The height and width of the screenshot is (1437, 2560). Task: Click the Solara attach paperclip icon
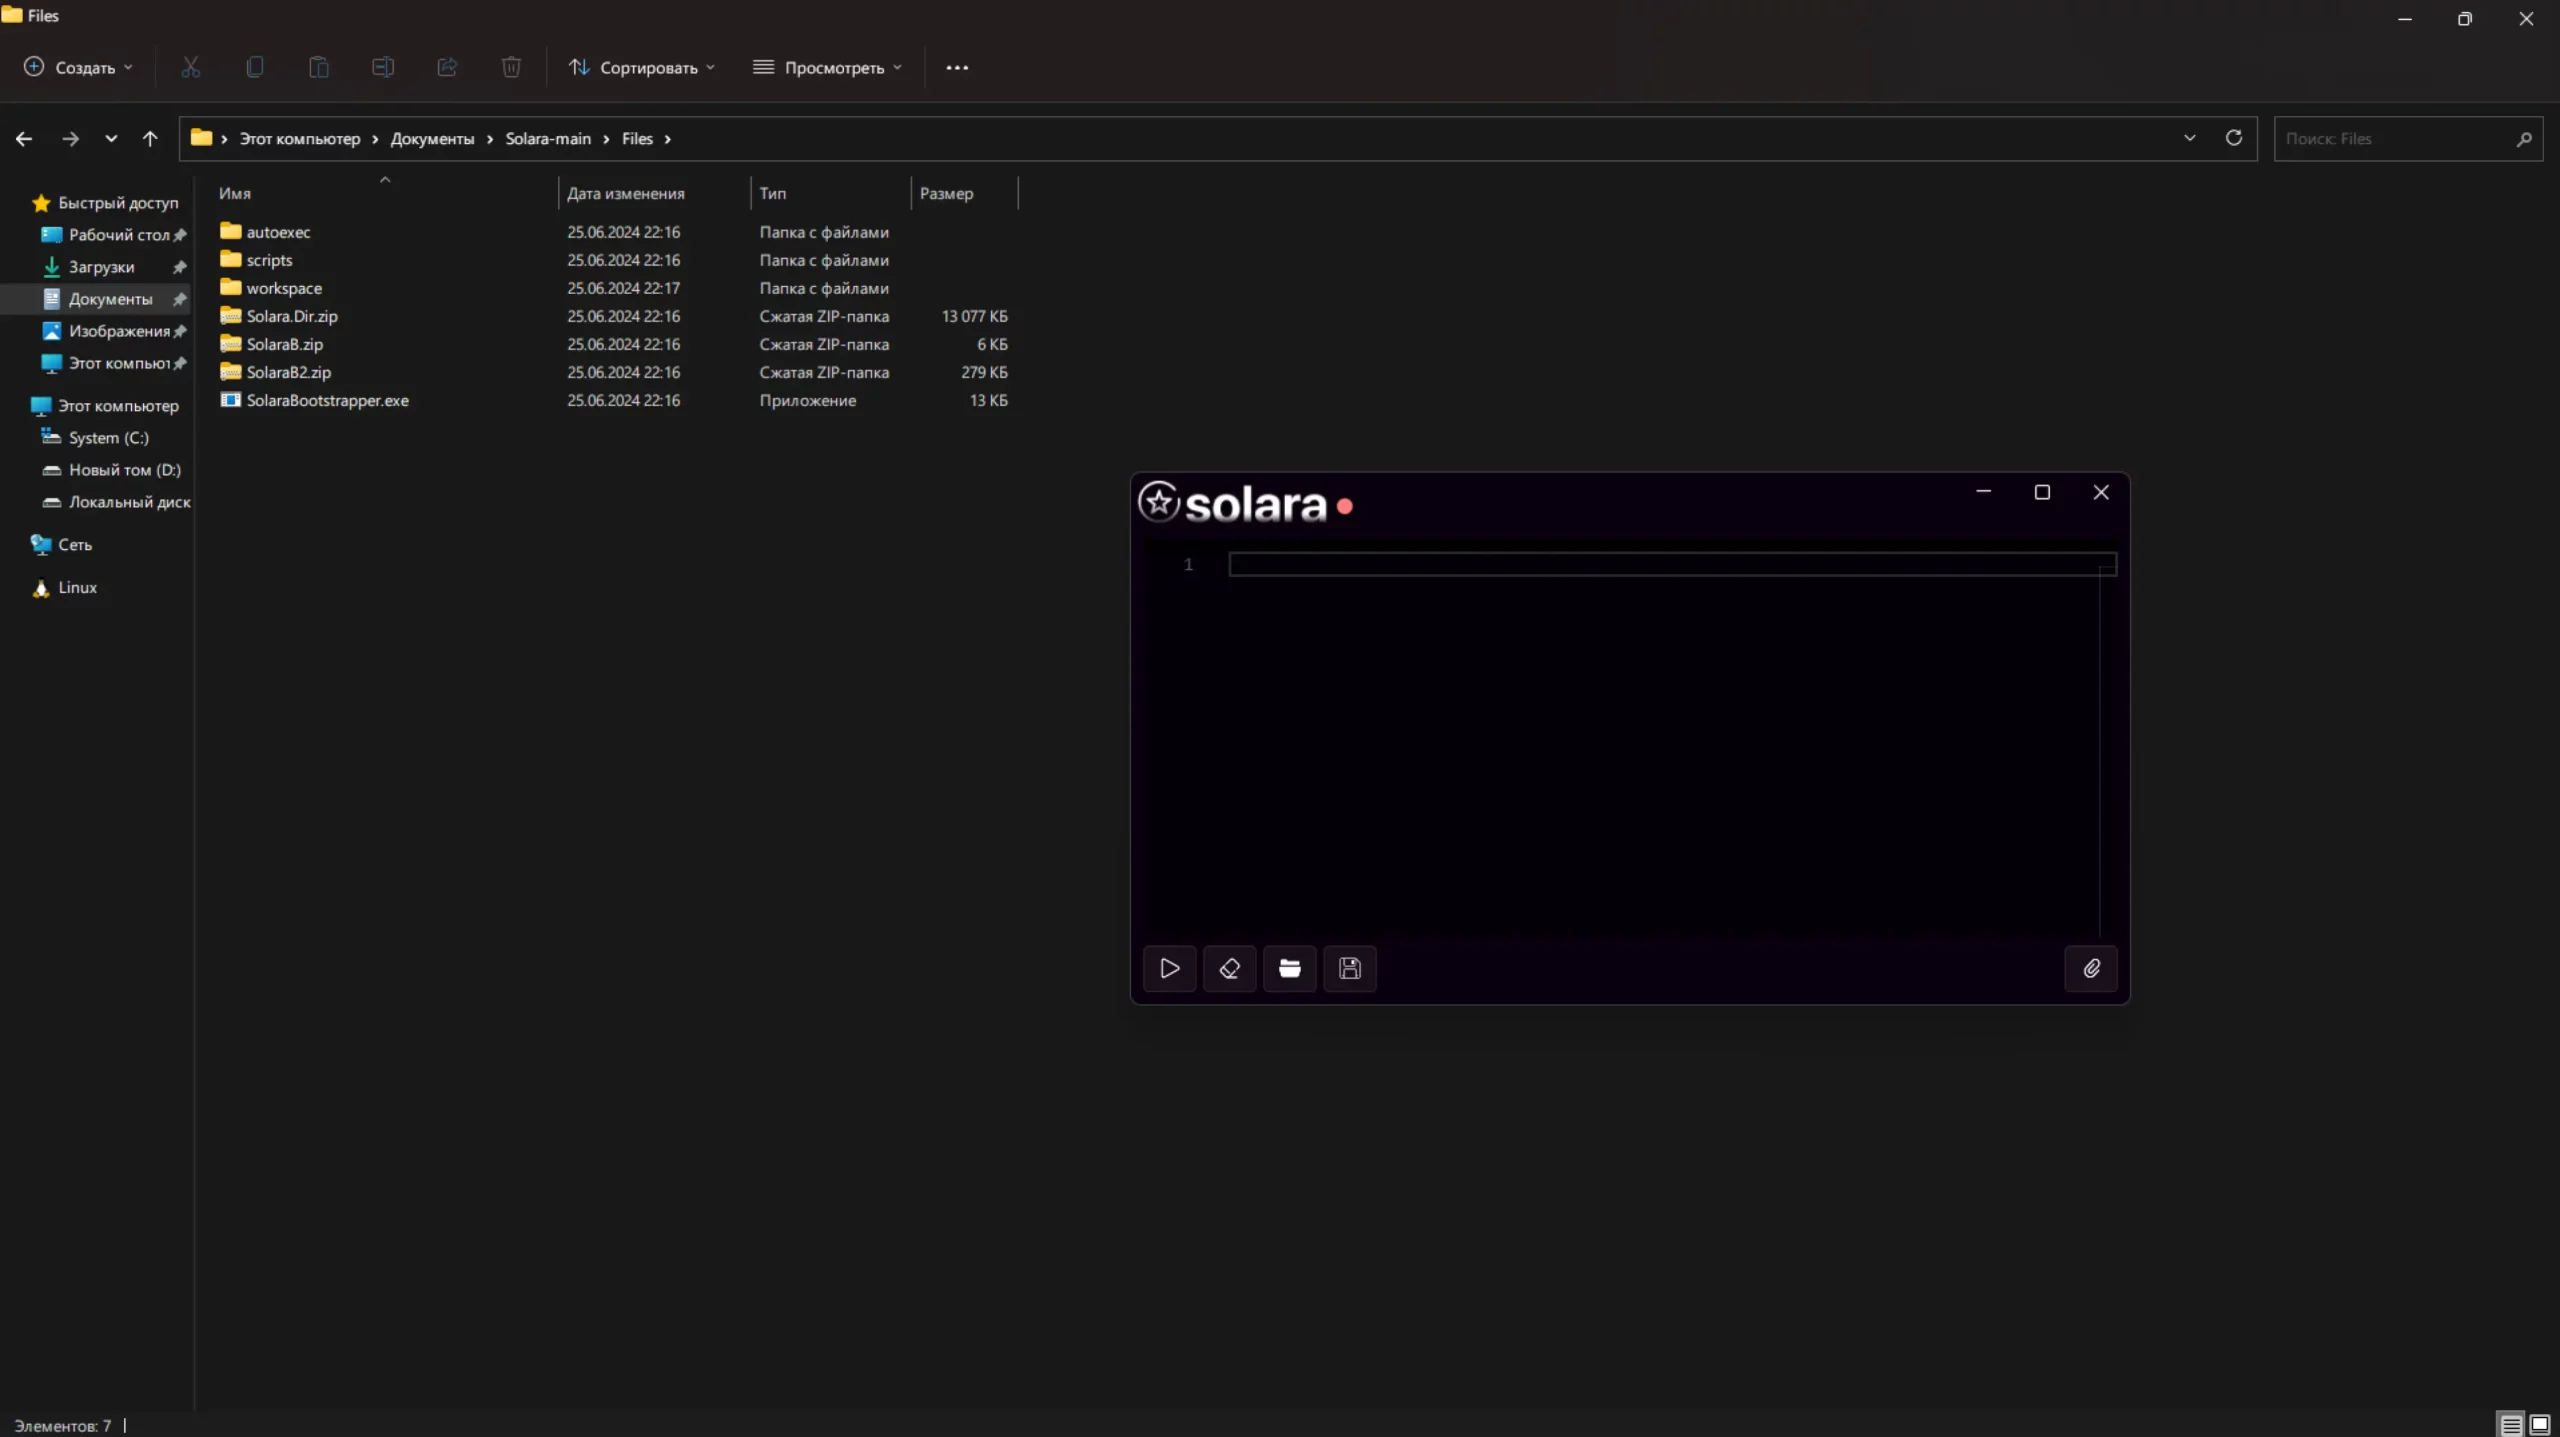pos(2091,968)
